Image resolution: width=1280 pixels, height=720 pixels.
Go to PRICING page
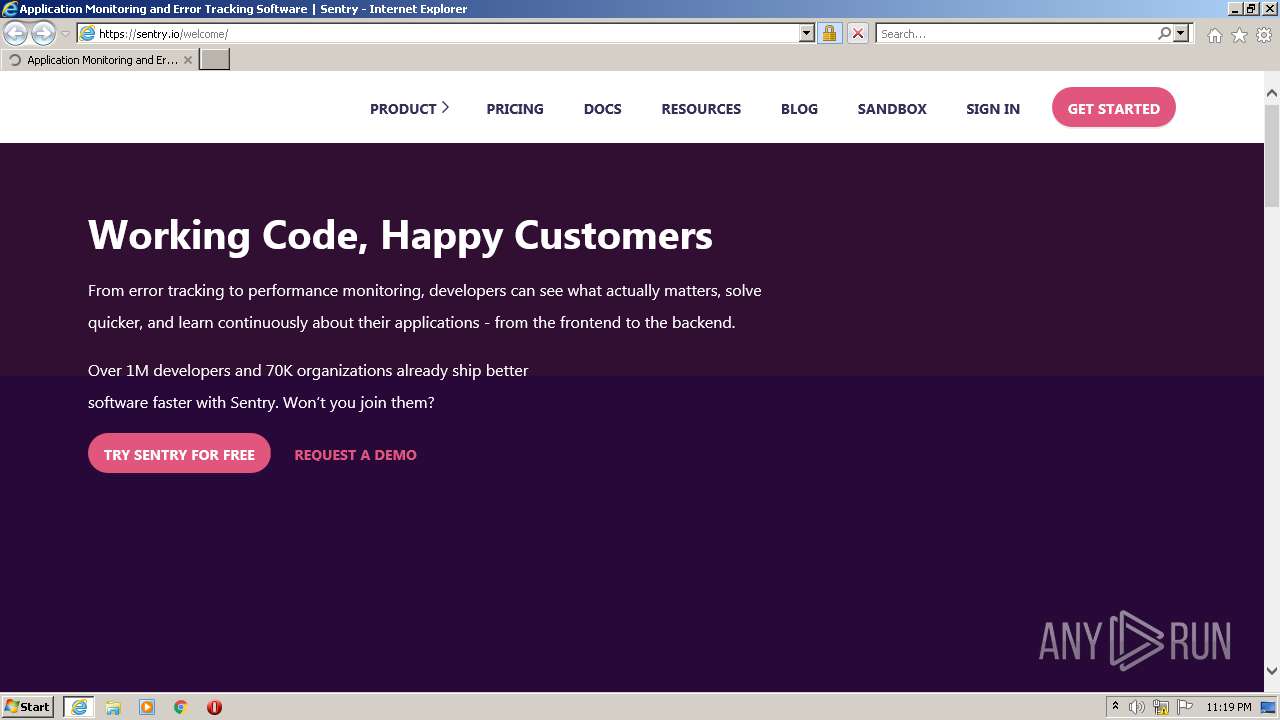pyautogui.click(x=515, y=109)
